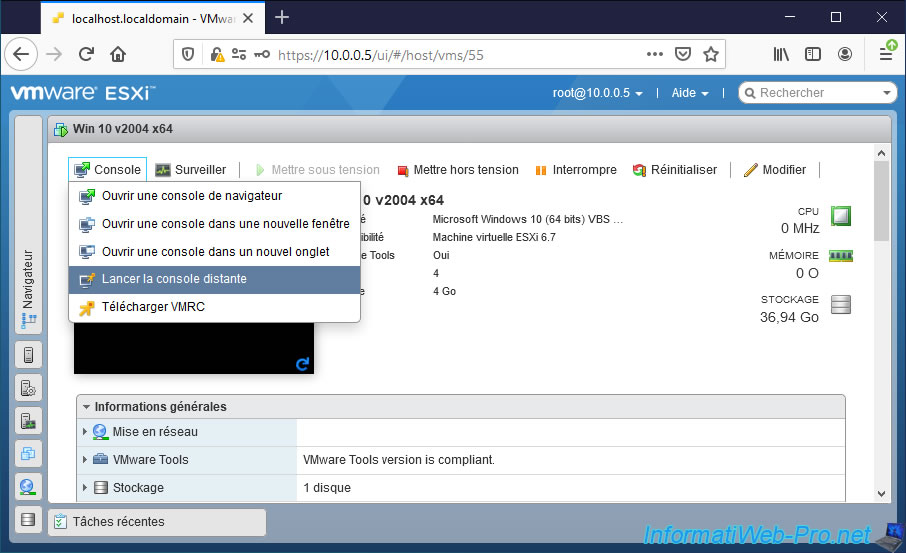Choose Ouvrir une console de navigateur

point(214,196)
